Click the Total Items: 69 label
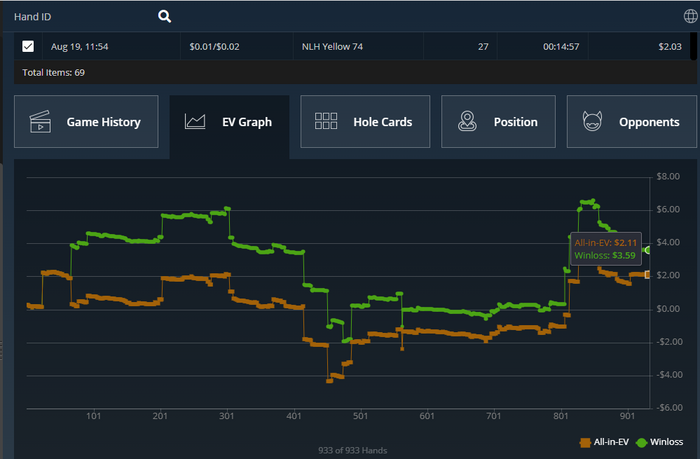Image resolution: width=700 pixels, height=459 pixels. click(x=54, y=72)
